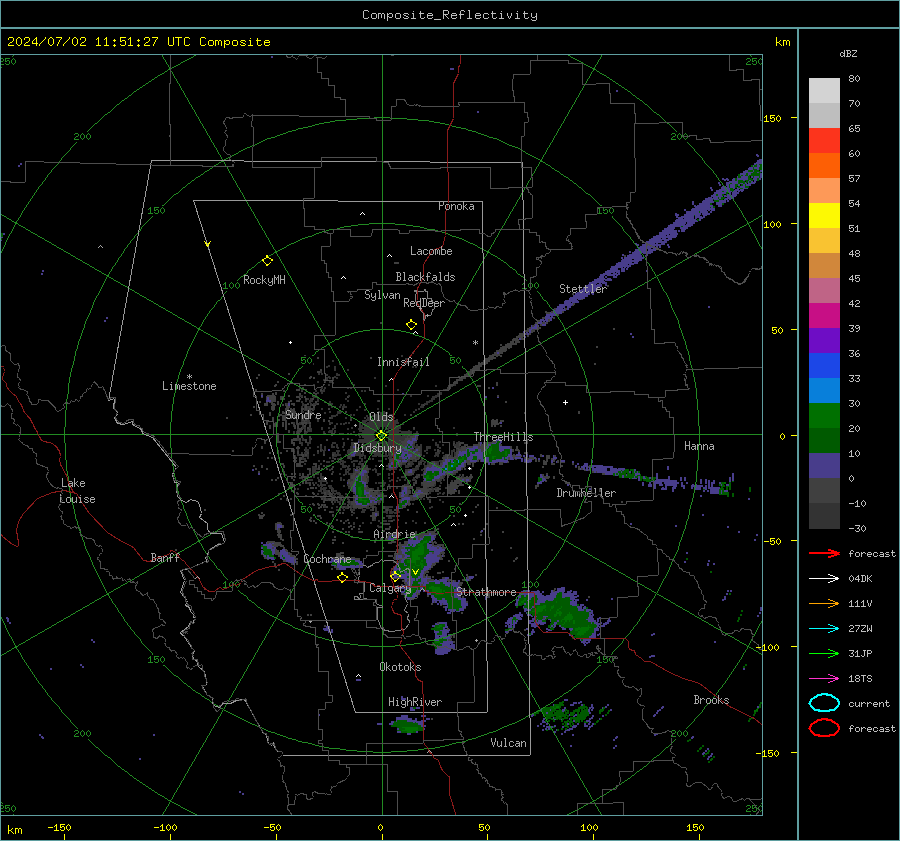The image size is (900, 841).
Task: Click the cyan current ellipse icon
Action: pyautogui.click(x=824, y=703)
